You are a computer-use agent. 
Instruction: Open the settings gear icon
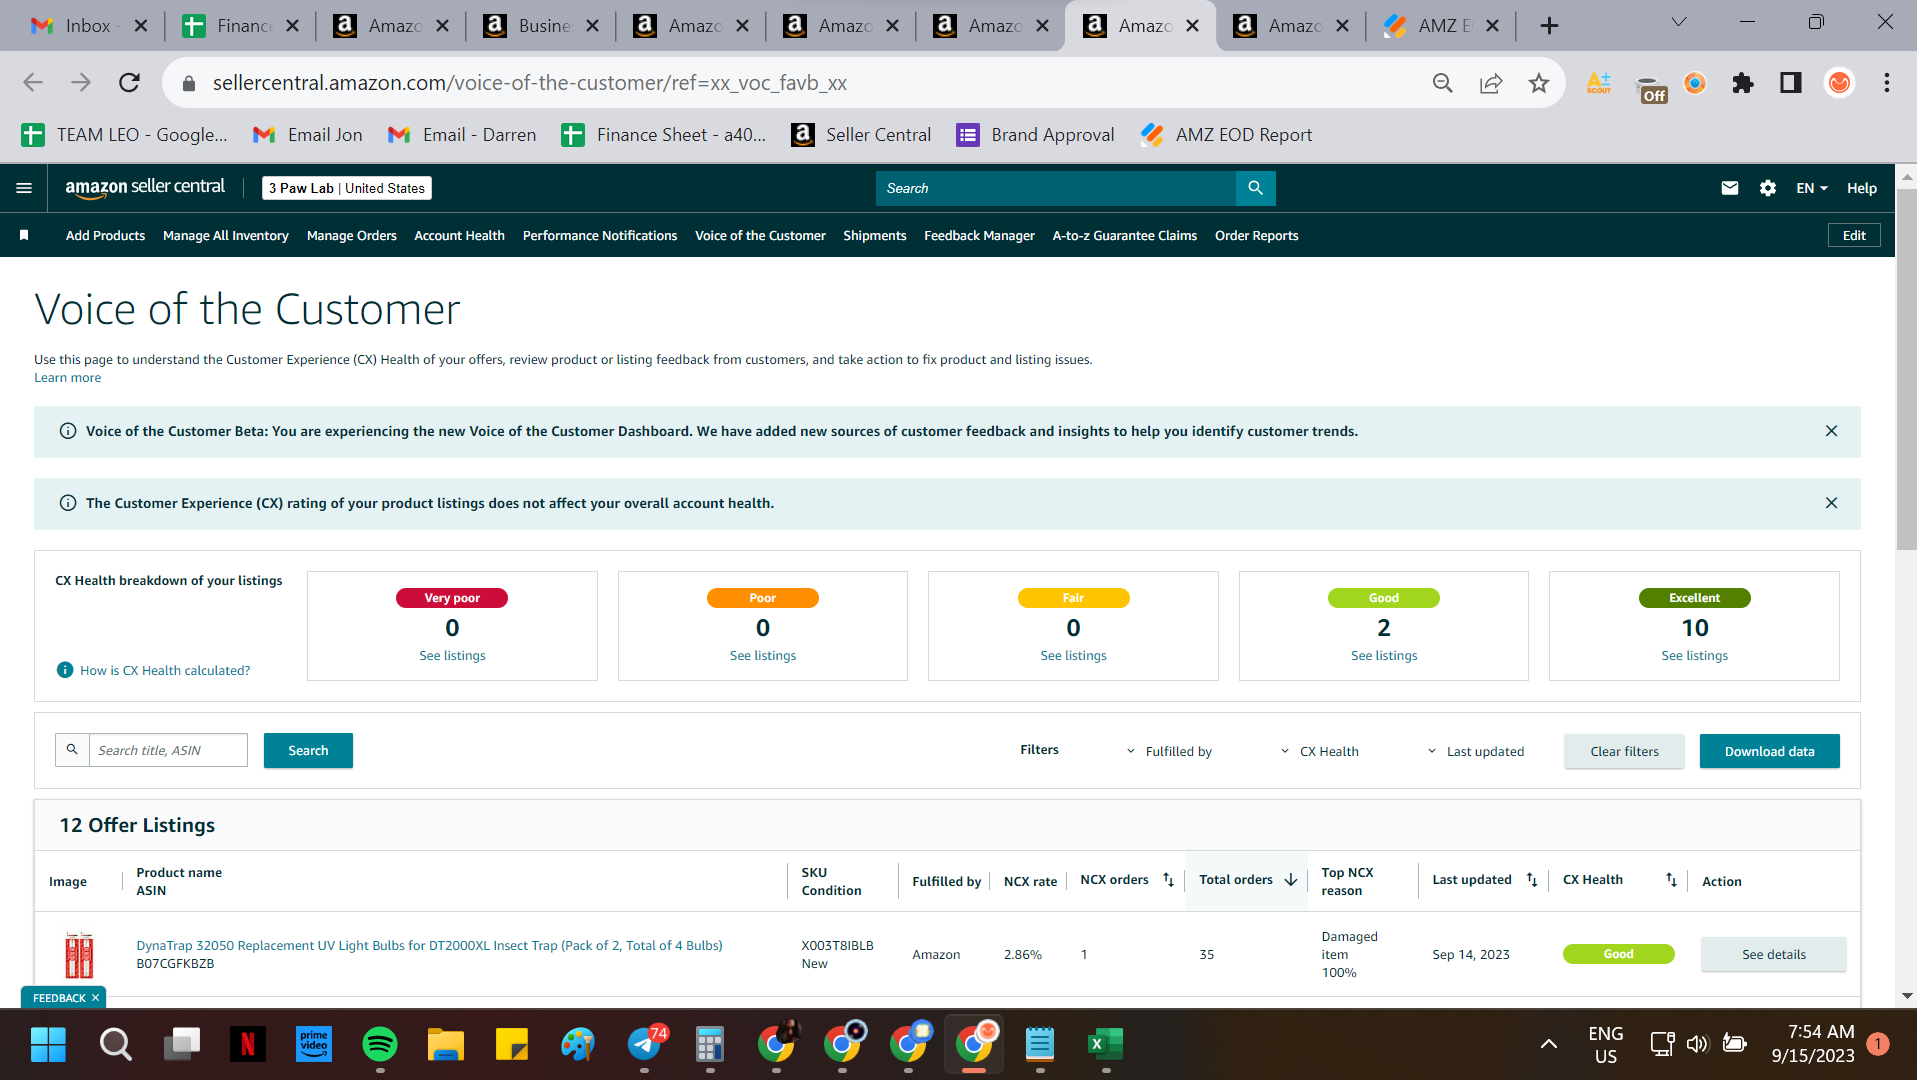[1767, 188]
